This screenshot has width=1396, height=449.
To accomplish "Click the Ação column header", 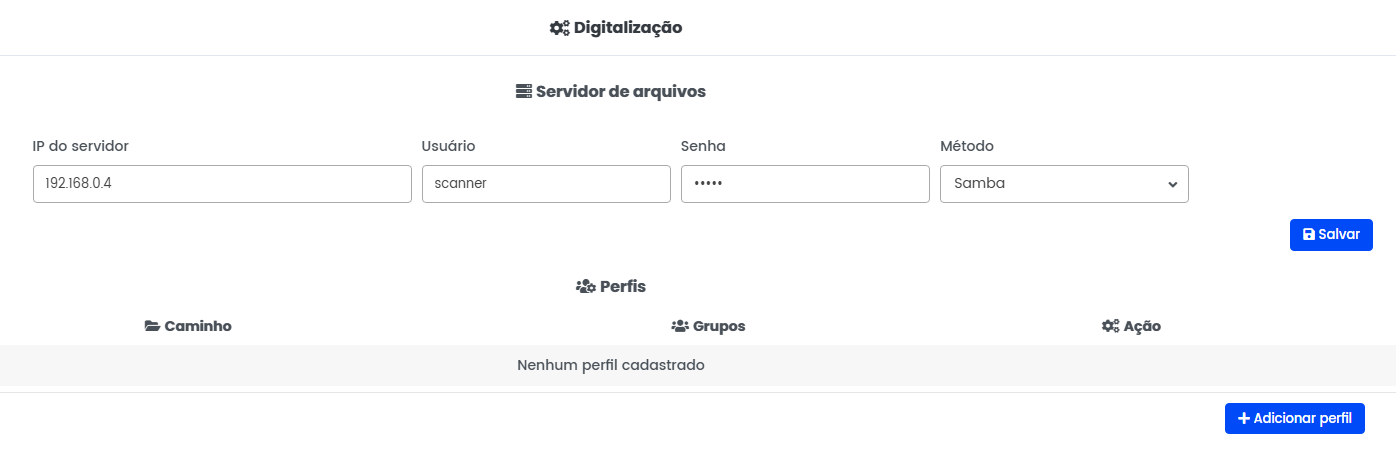I will [x=1141, y=326].
